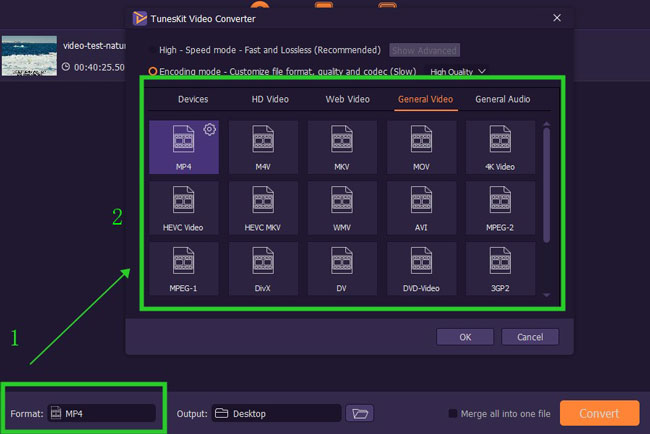Viewport: 650px width, 434px height.
Task: Switch to the General Audio tab
Action: (503, 99)
